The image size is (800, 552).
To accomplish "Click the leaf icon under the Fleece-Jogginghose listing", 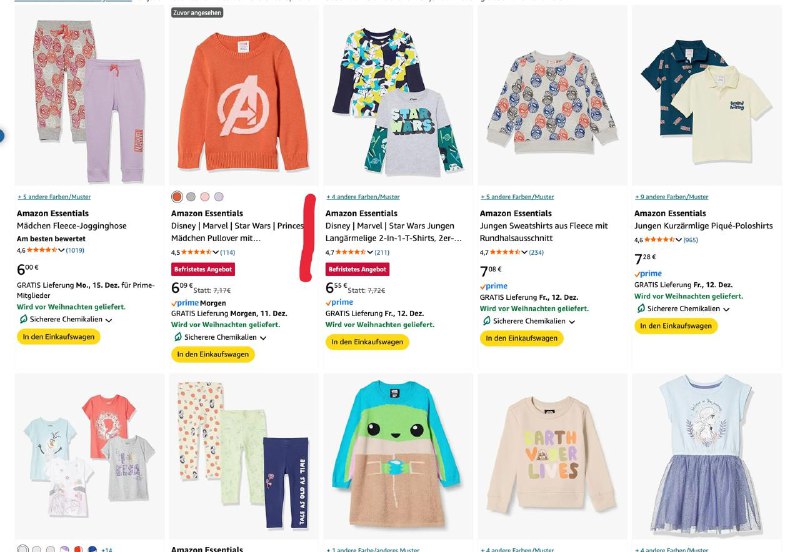I will 22,319.
